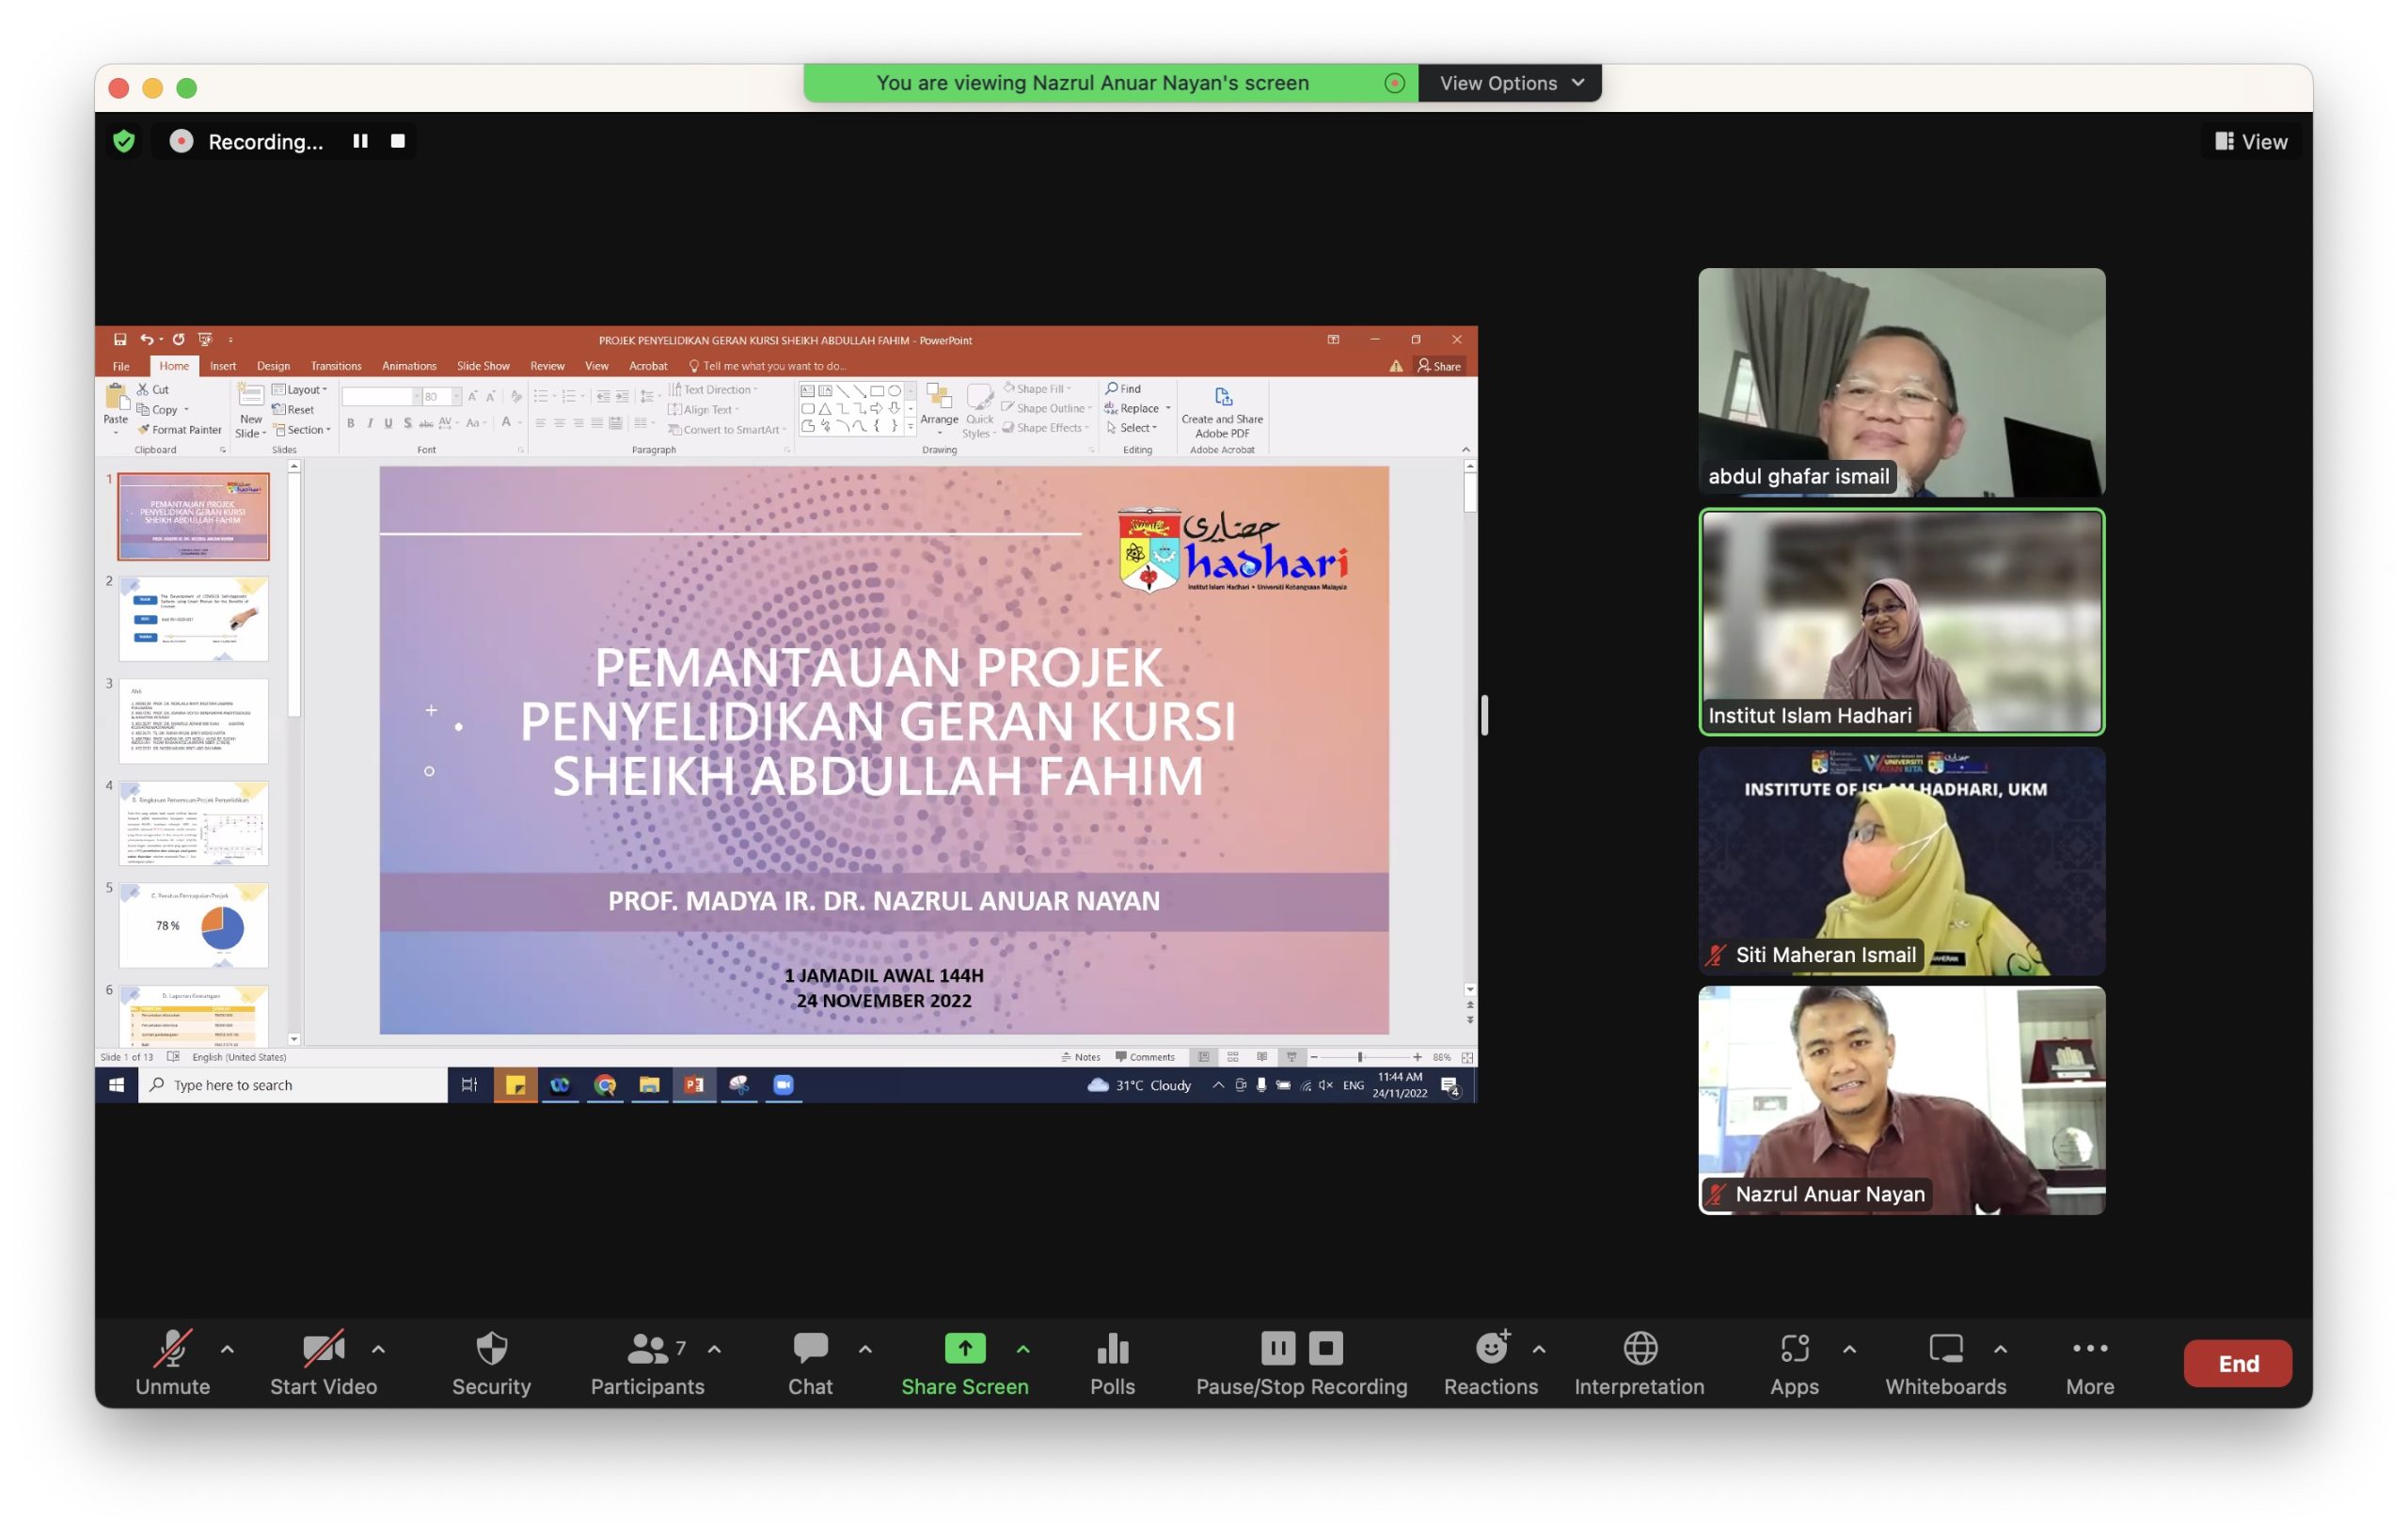This screenshot has width=2408, height=1534.
Task: Select Nazrul Anuar Nayan's video tile
Action: [1901, 1100]
